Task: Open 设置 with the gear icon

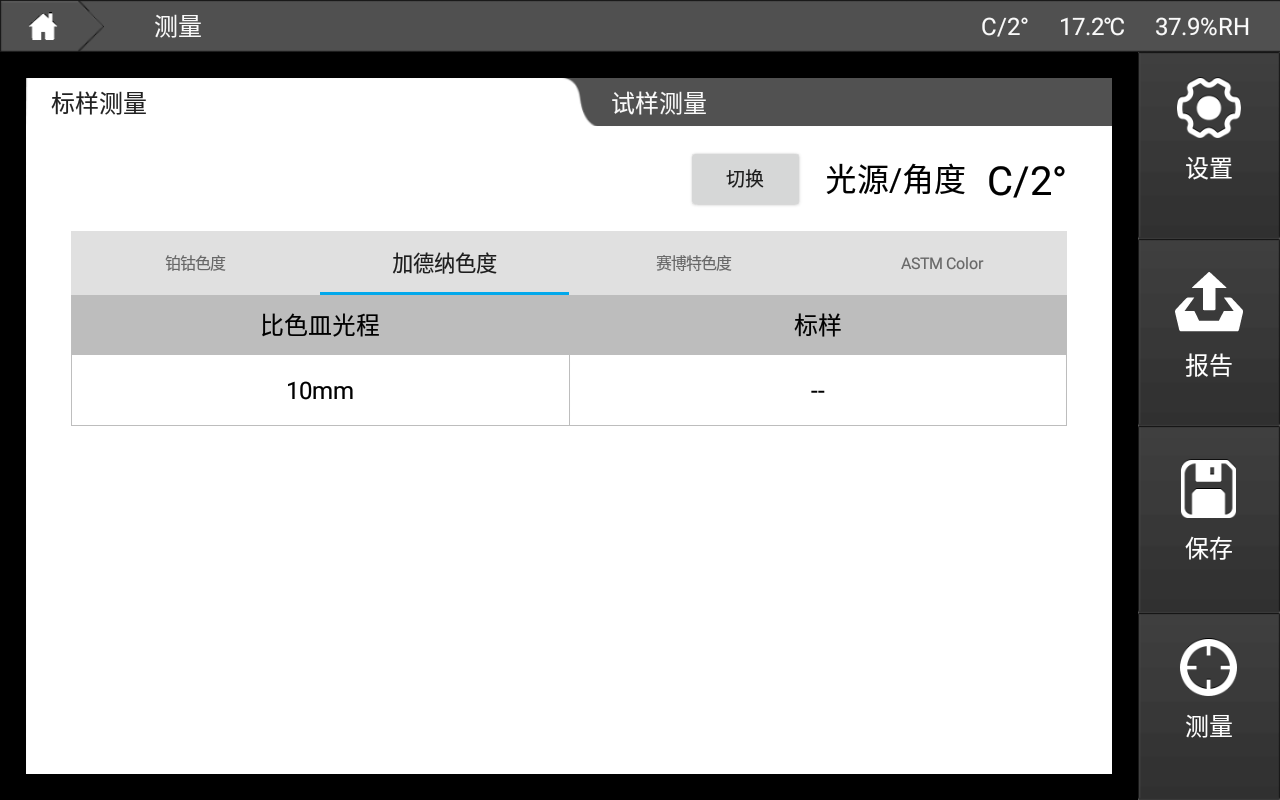Action: pos(1208,128)
